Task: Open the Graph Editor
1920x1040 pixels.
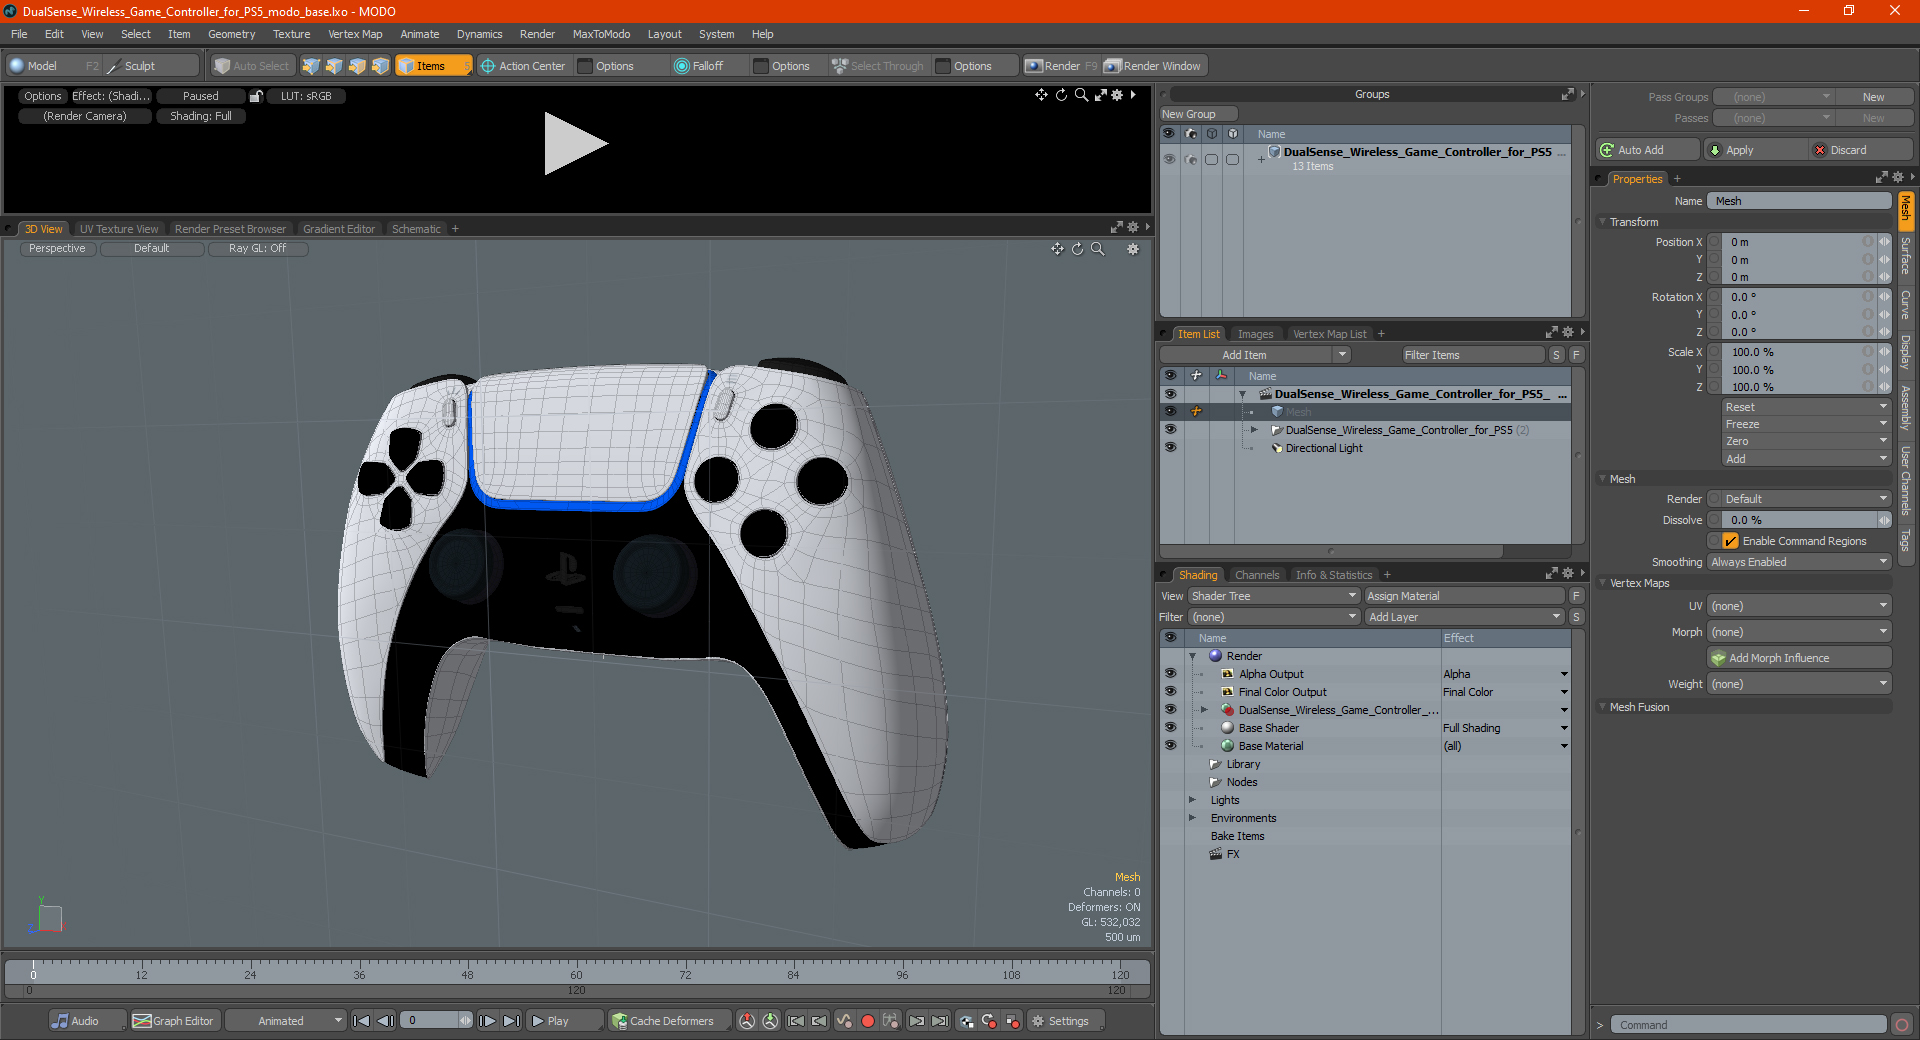Action: 173,1021
